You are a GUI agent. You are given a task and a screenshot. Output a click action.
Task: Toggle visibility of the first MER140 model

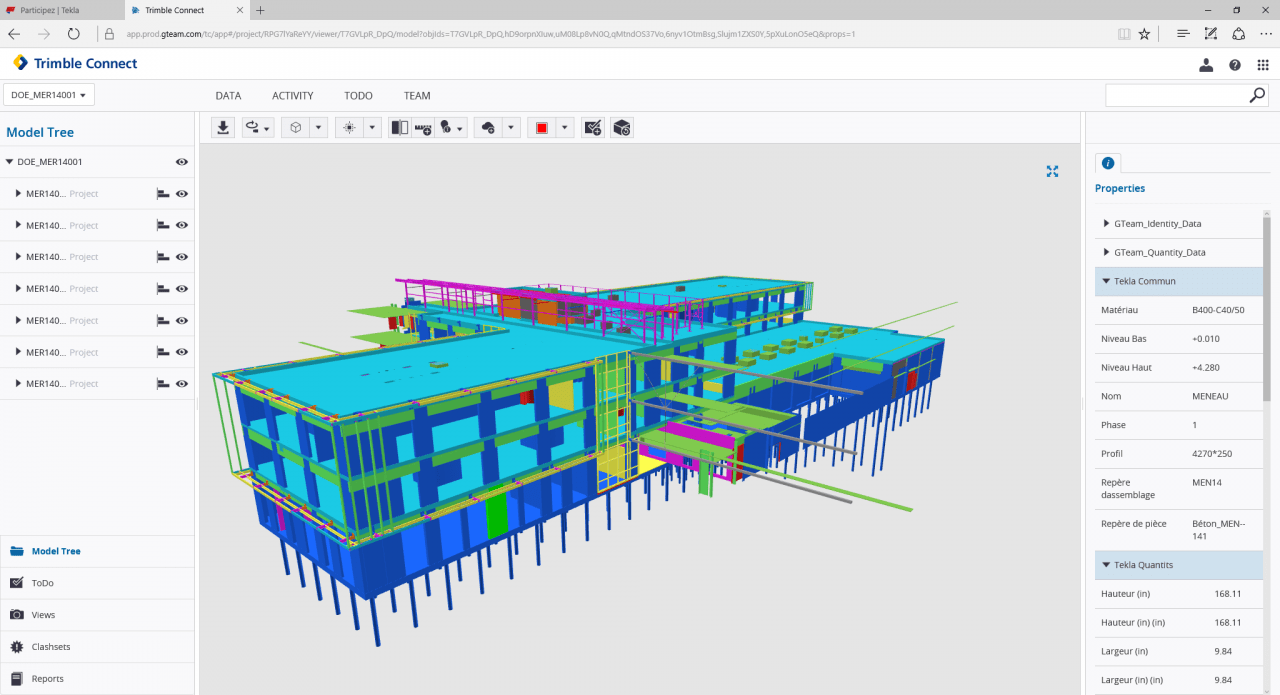[x=182, y=194]
